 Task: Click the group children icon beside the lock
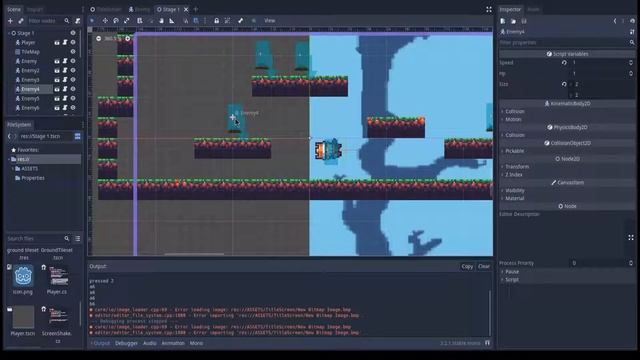[x=227, y=20]
